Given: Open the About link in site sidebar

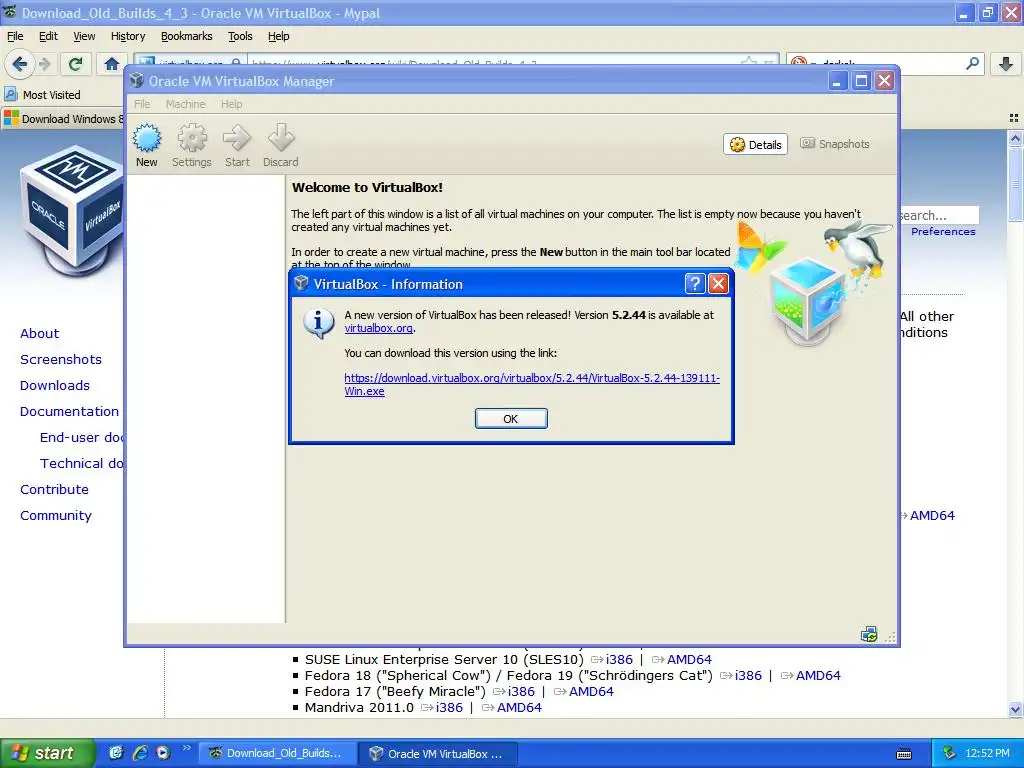Looking at the screenshot, I should click(39, 334).
